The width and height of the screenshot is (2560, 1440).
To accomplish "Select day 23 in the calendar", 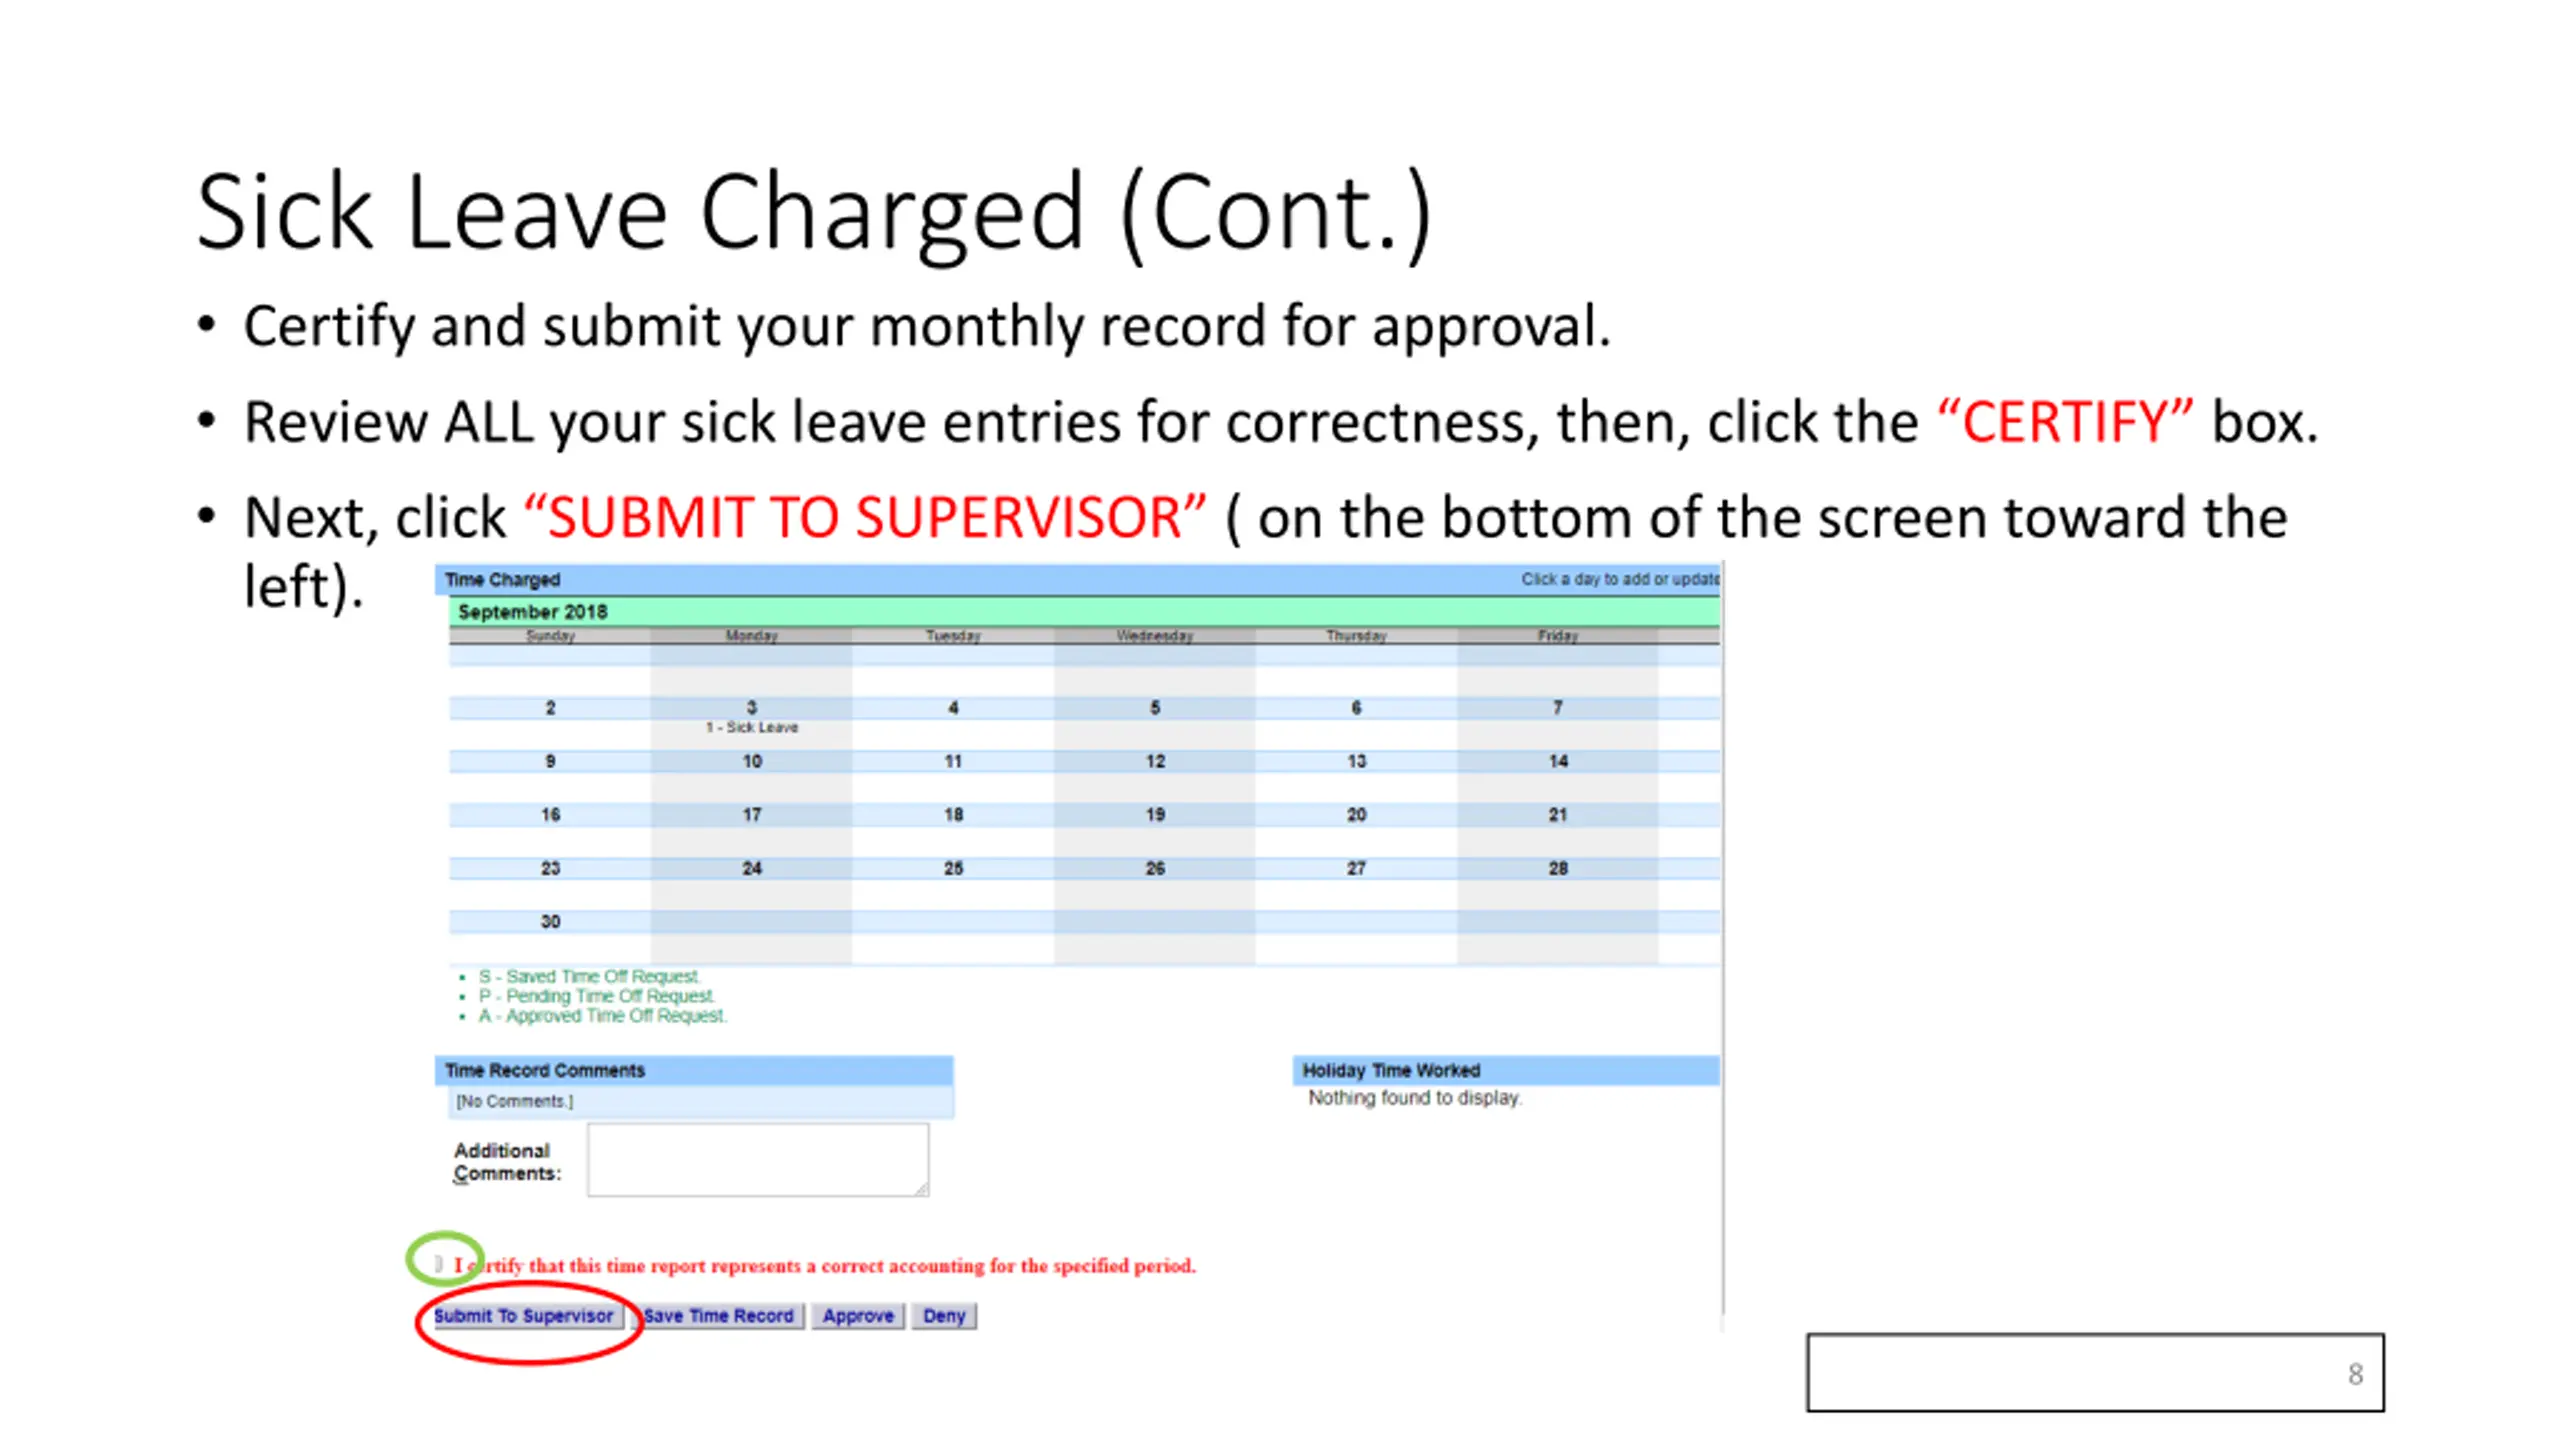I will tap(550, 868).
